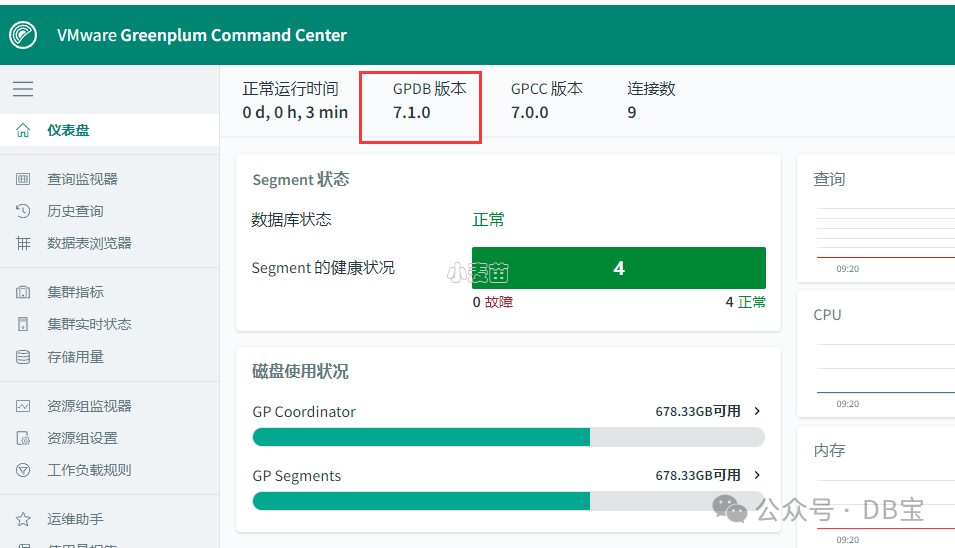Toggle the hamburger sidebar menu
The width and height of the screenshot is (955, 548).
(x=23, y=89)
